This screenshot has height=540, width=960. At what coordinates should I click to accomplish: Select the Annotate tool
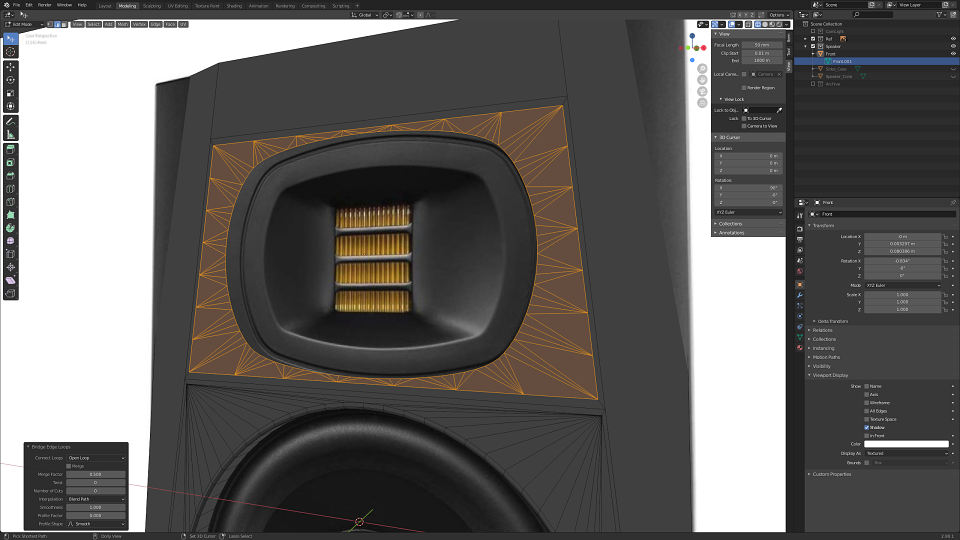click(10, 121)
